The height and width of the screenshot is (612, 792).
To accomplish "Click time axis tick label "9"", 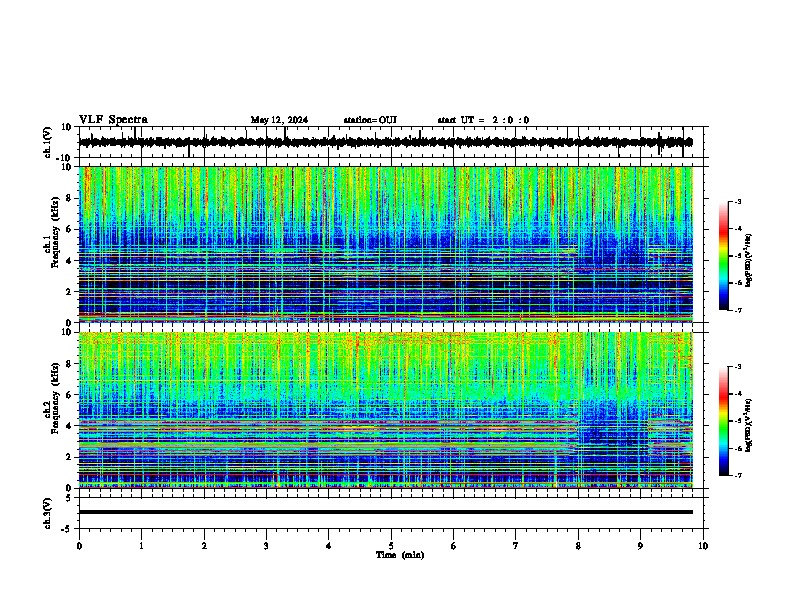I will tap(640, 546).
